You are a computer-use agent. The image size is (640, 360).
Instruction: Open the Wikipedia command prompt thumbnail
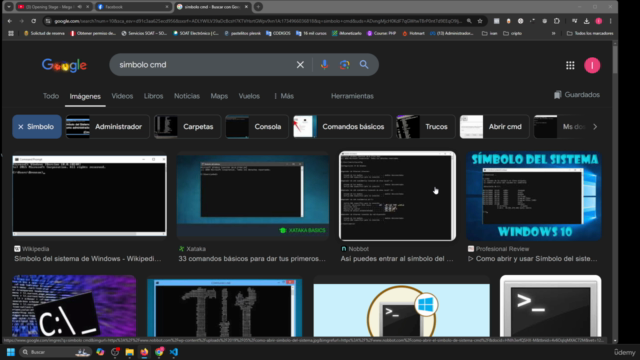click(x=89, y=196)
